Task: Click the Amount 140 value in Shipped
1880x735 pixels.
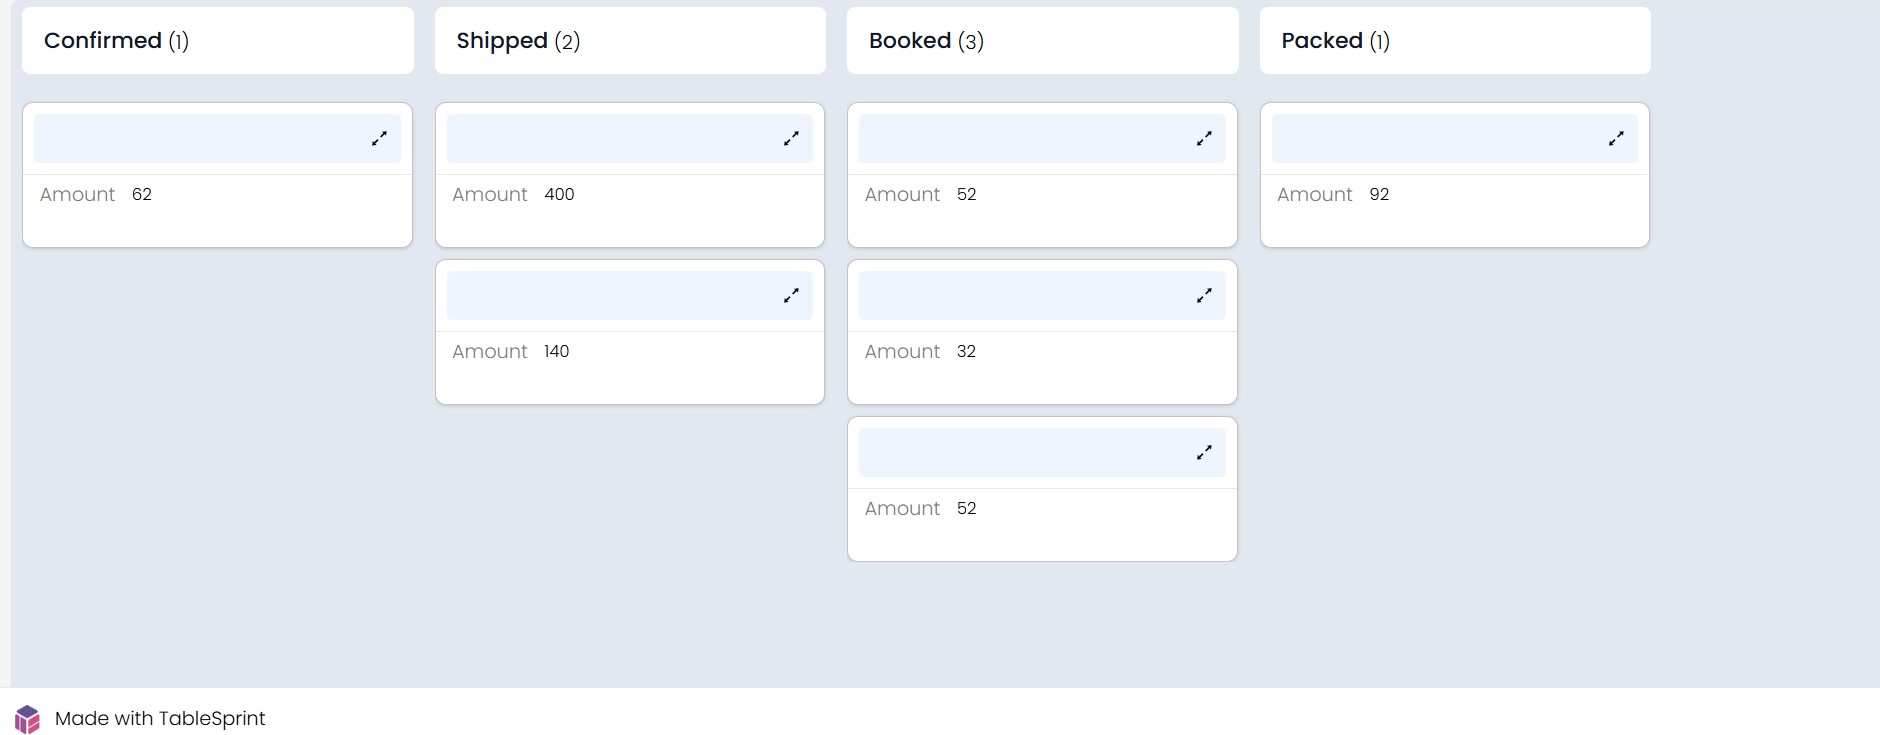Action: (556, 352)
